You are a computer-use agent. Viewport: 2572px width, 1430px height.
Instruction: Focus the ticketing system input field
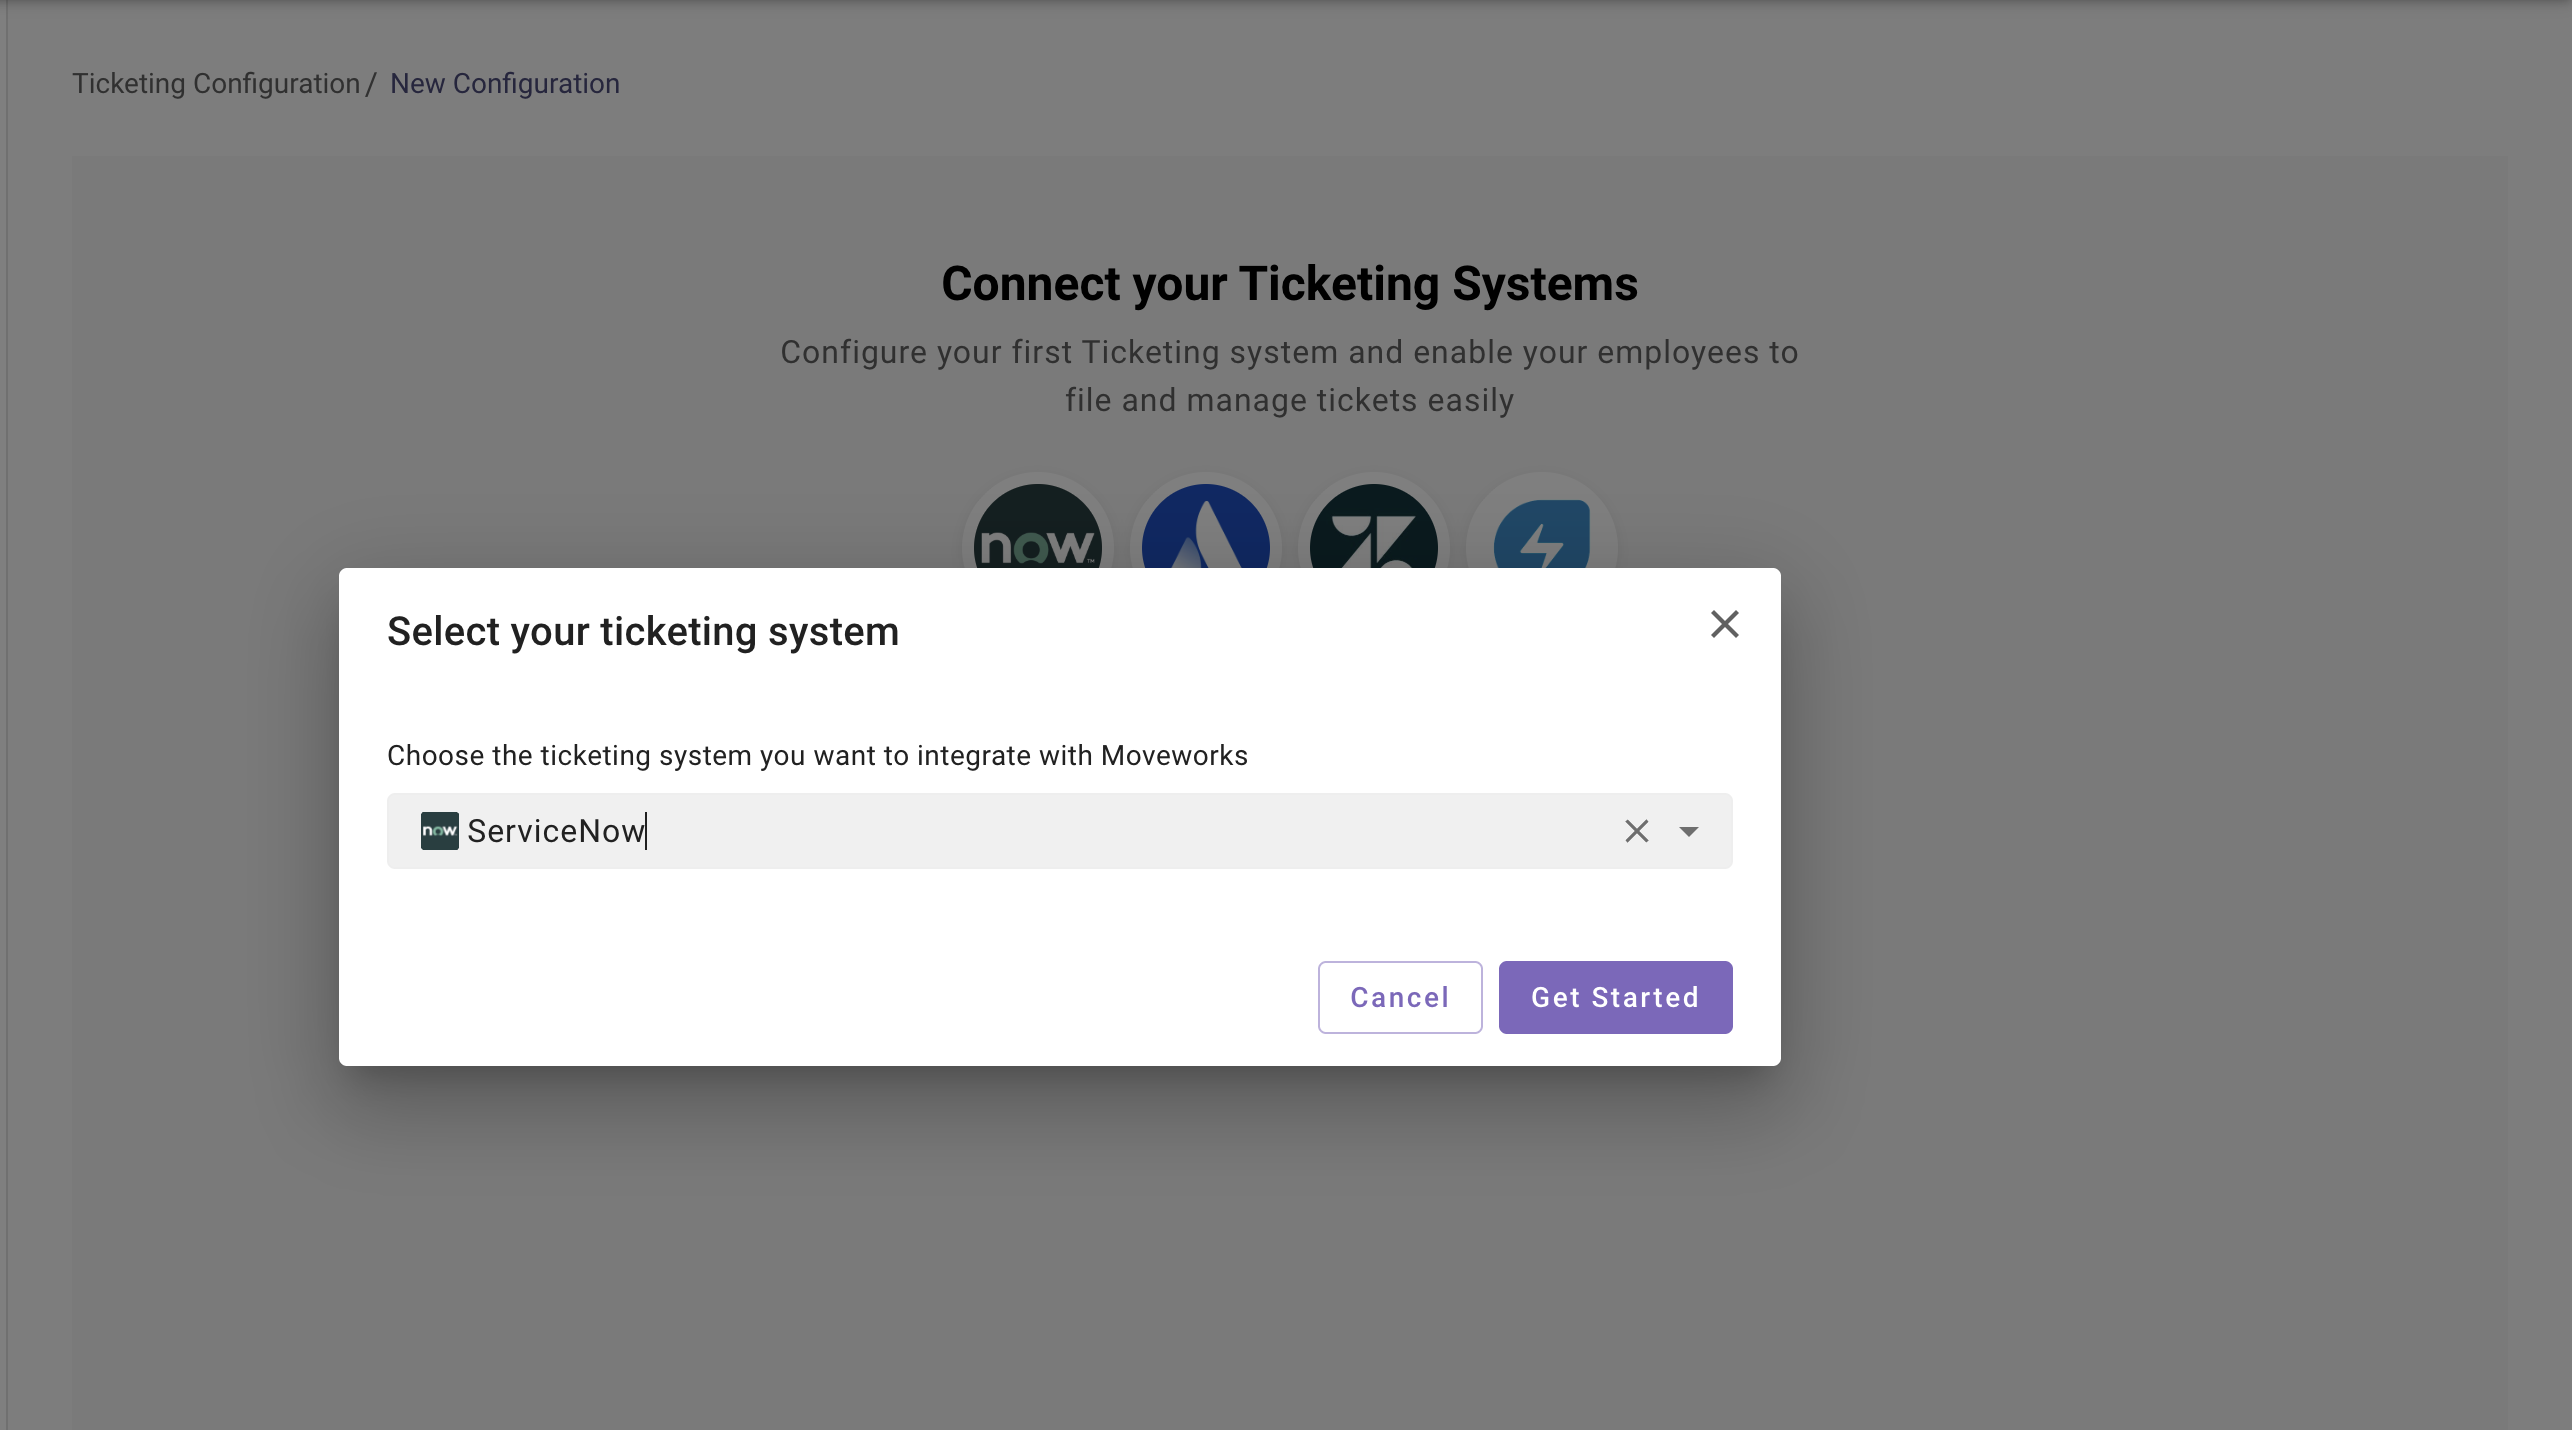(x=1000, y=831)
